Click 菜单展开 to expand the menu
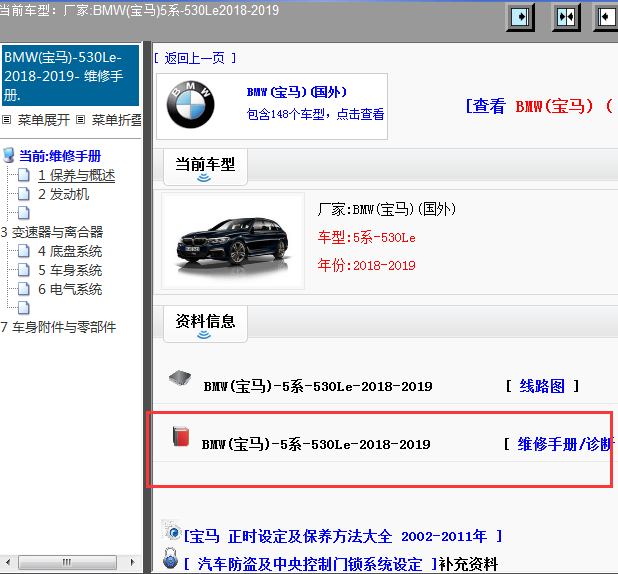The image size is (618, 574). click(x=44, y=119)
